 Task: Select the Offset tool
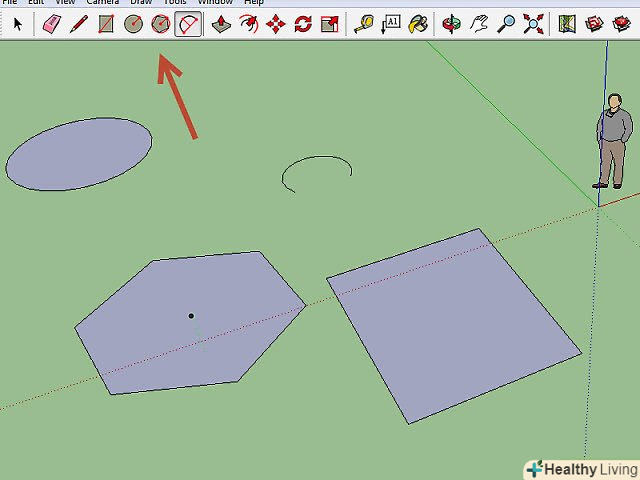249,24
